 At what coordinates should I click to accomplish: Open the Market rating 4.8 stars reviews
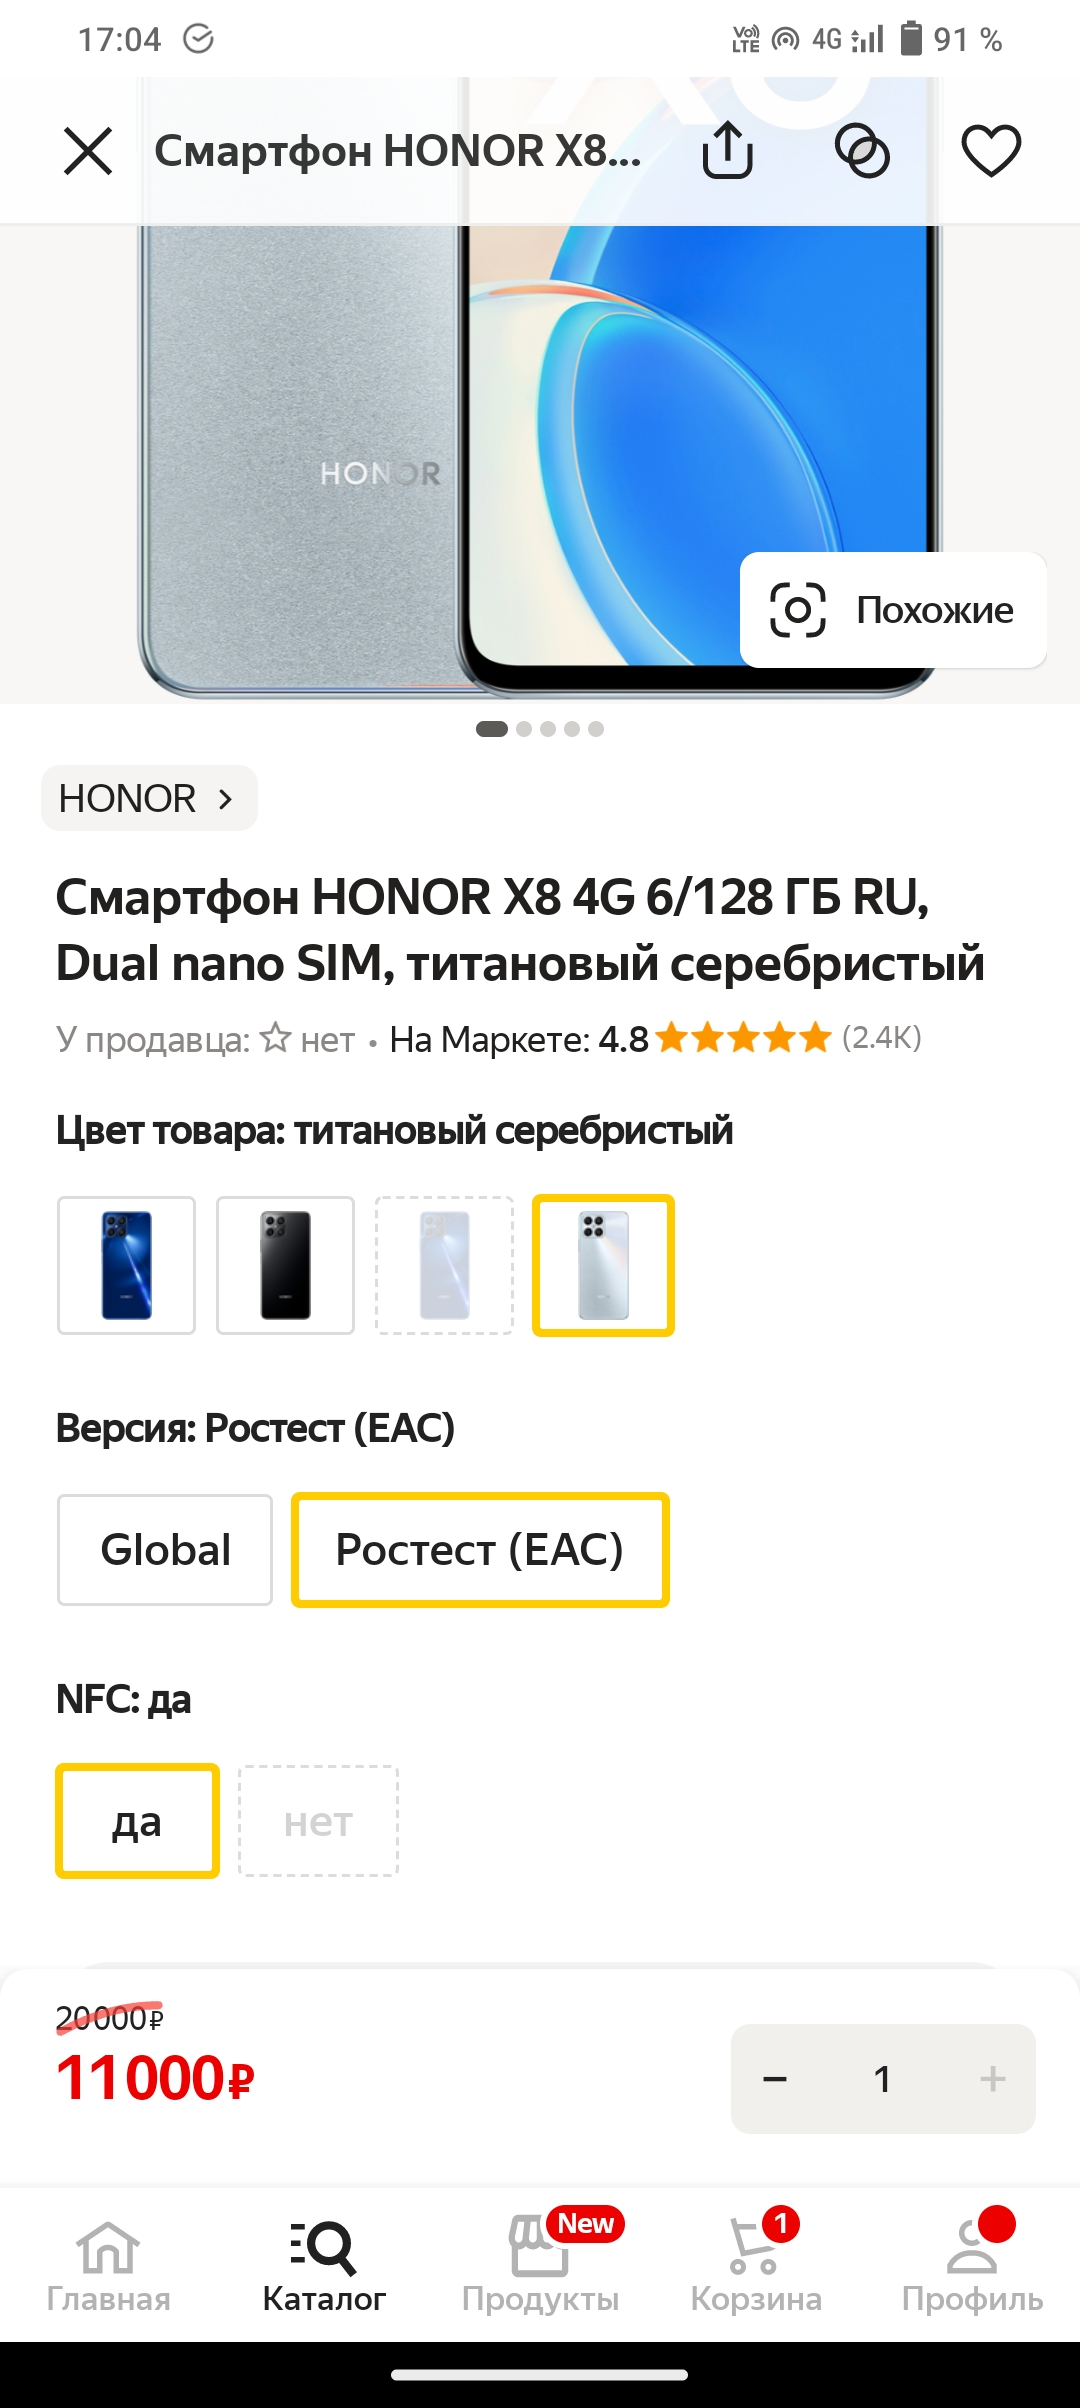(656, 1039)
